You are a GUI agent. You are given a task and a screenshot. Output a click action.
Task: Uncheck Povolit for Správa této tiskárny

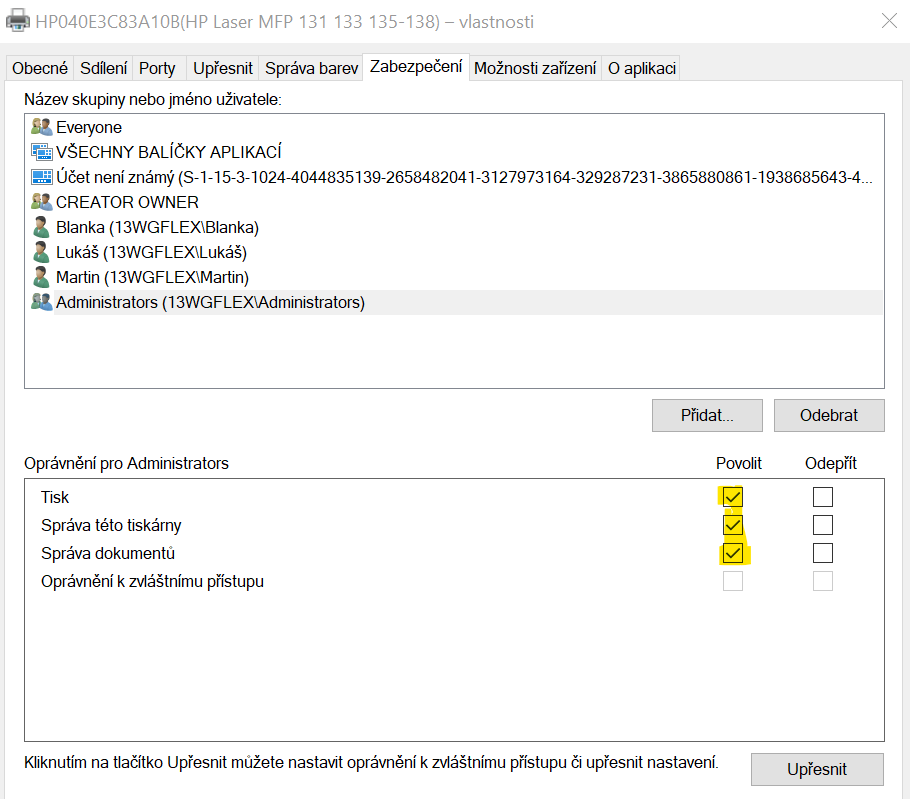coord(732,525)
